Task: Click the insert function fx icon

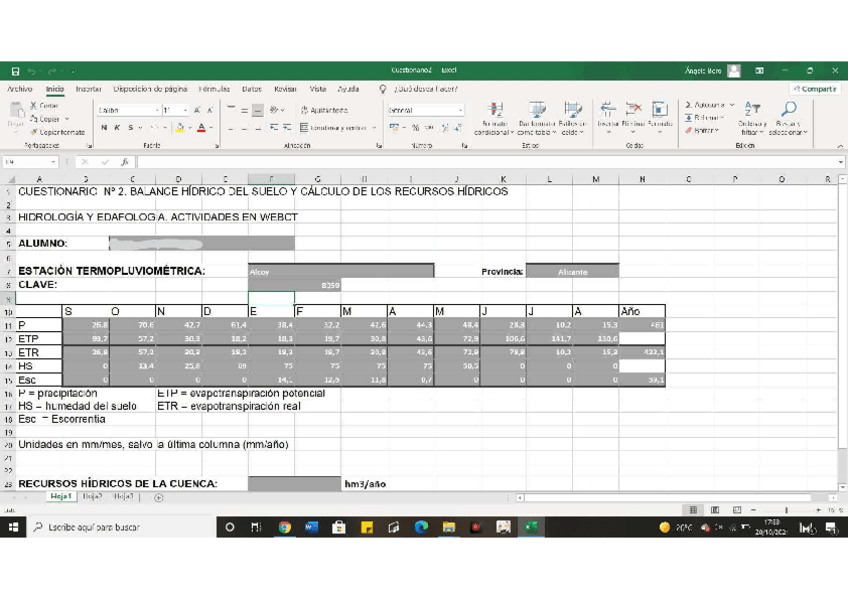Action: pos(125,162)
